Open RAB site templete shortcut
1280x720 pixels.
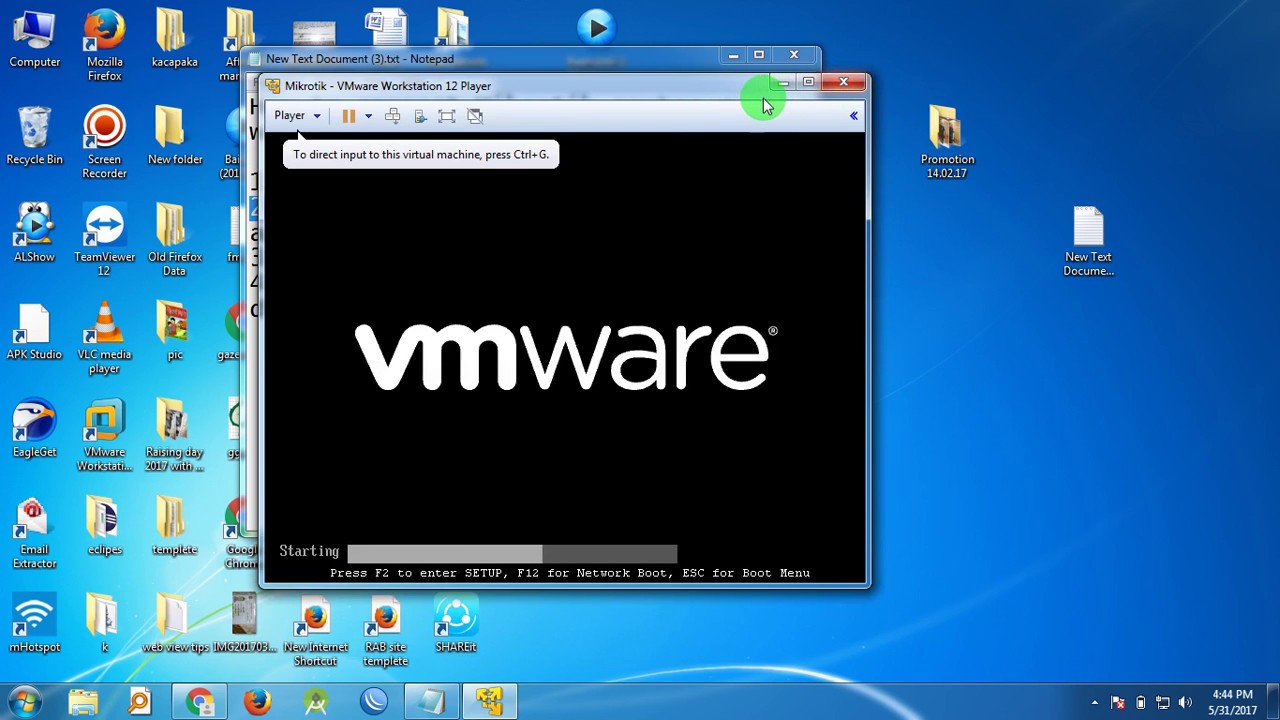[385, 631]
